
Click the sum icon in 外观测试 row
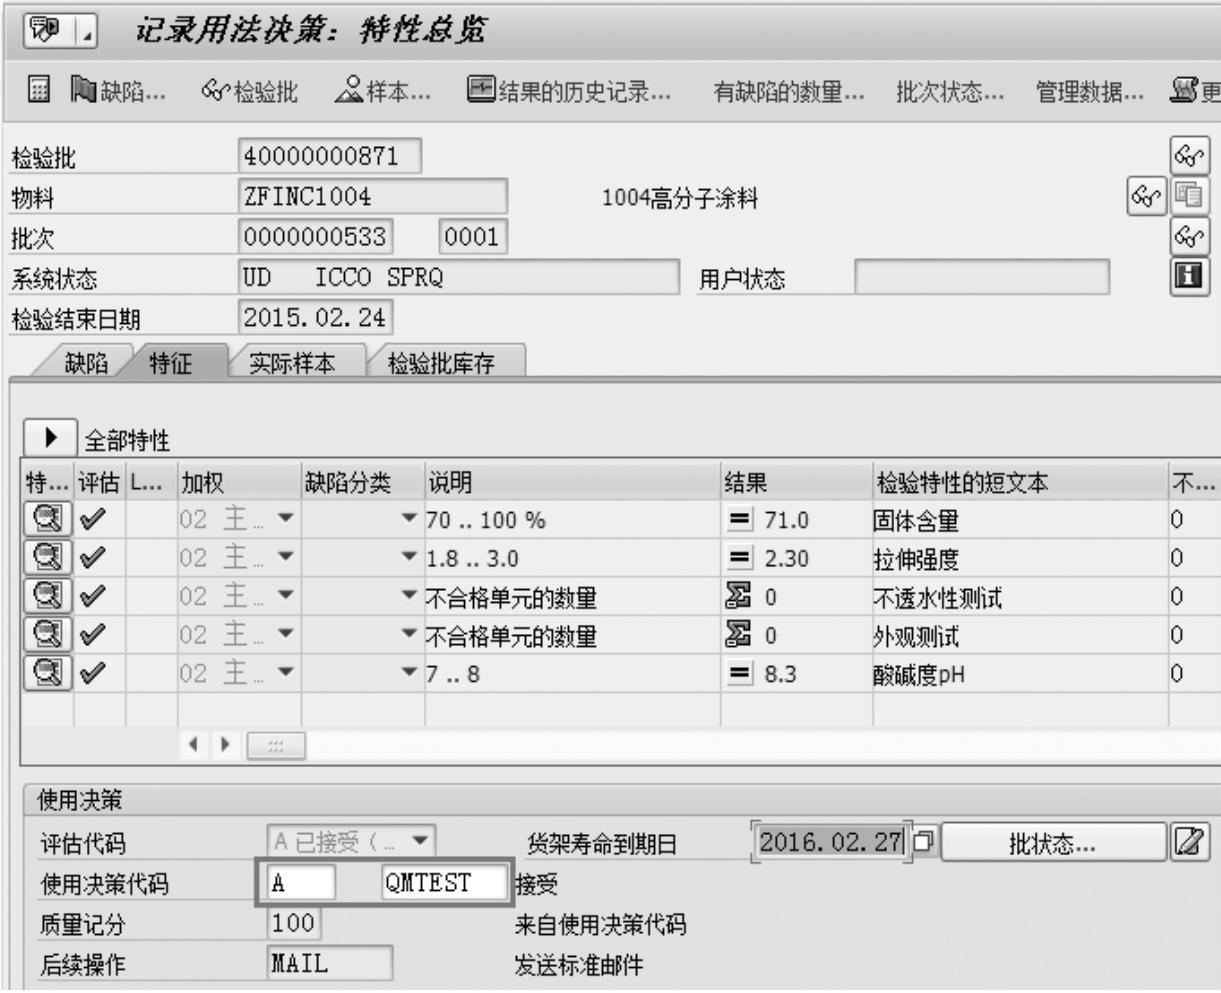[x=740, y=636]
